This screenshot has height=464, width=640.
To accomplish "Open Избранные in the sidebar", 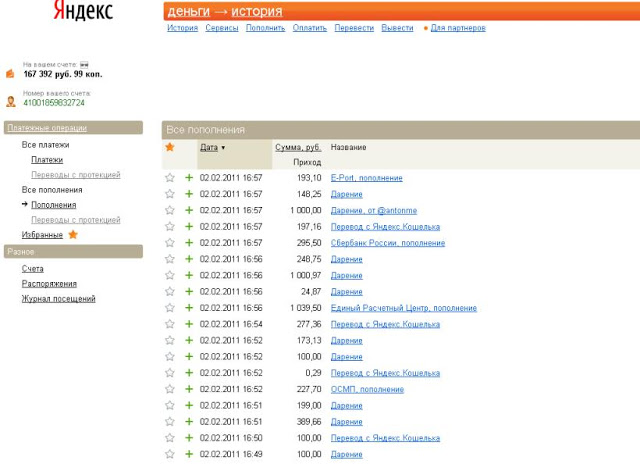I will (42, 235).
